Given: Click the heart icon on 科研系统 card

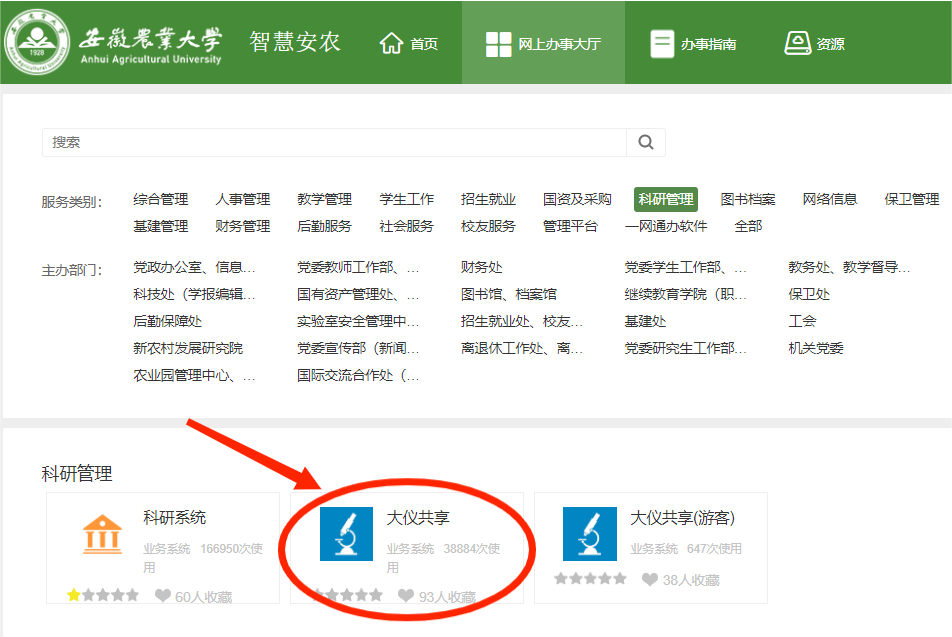Looking at the screenshot, I should pyautogui.click(x=163, y=595).
